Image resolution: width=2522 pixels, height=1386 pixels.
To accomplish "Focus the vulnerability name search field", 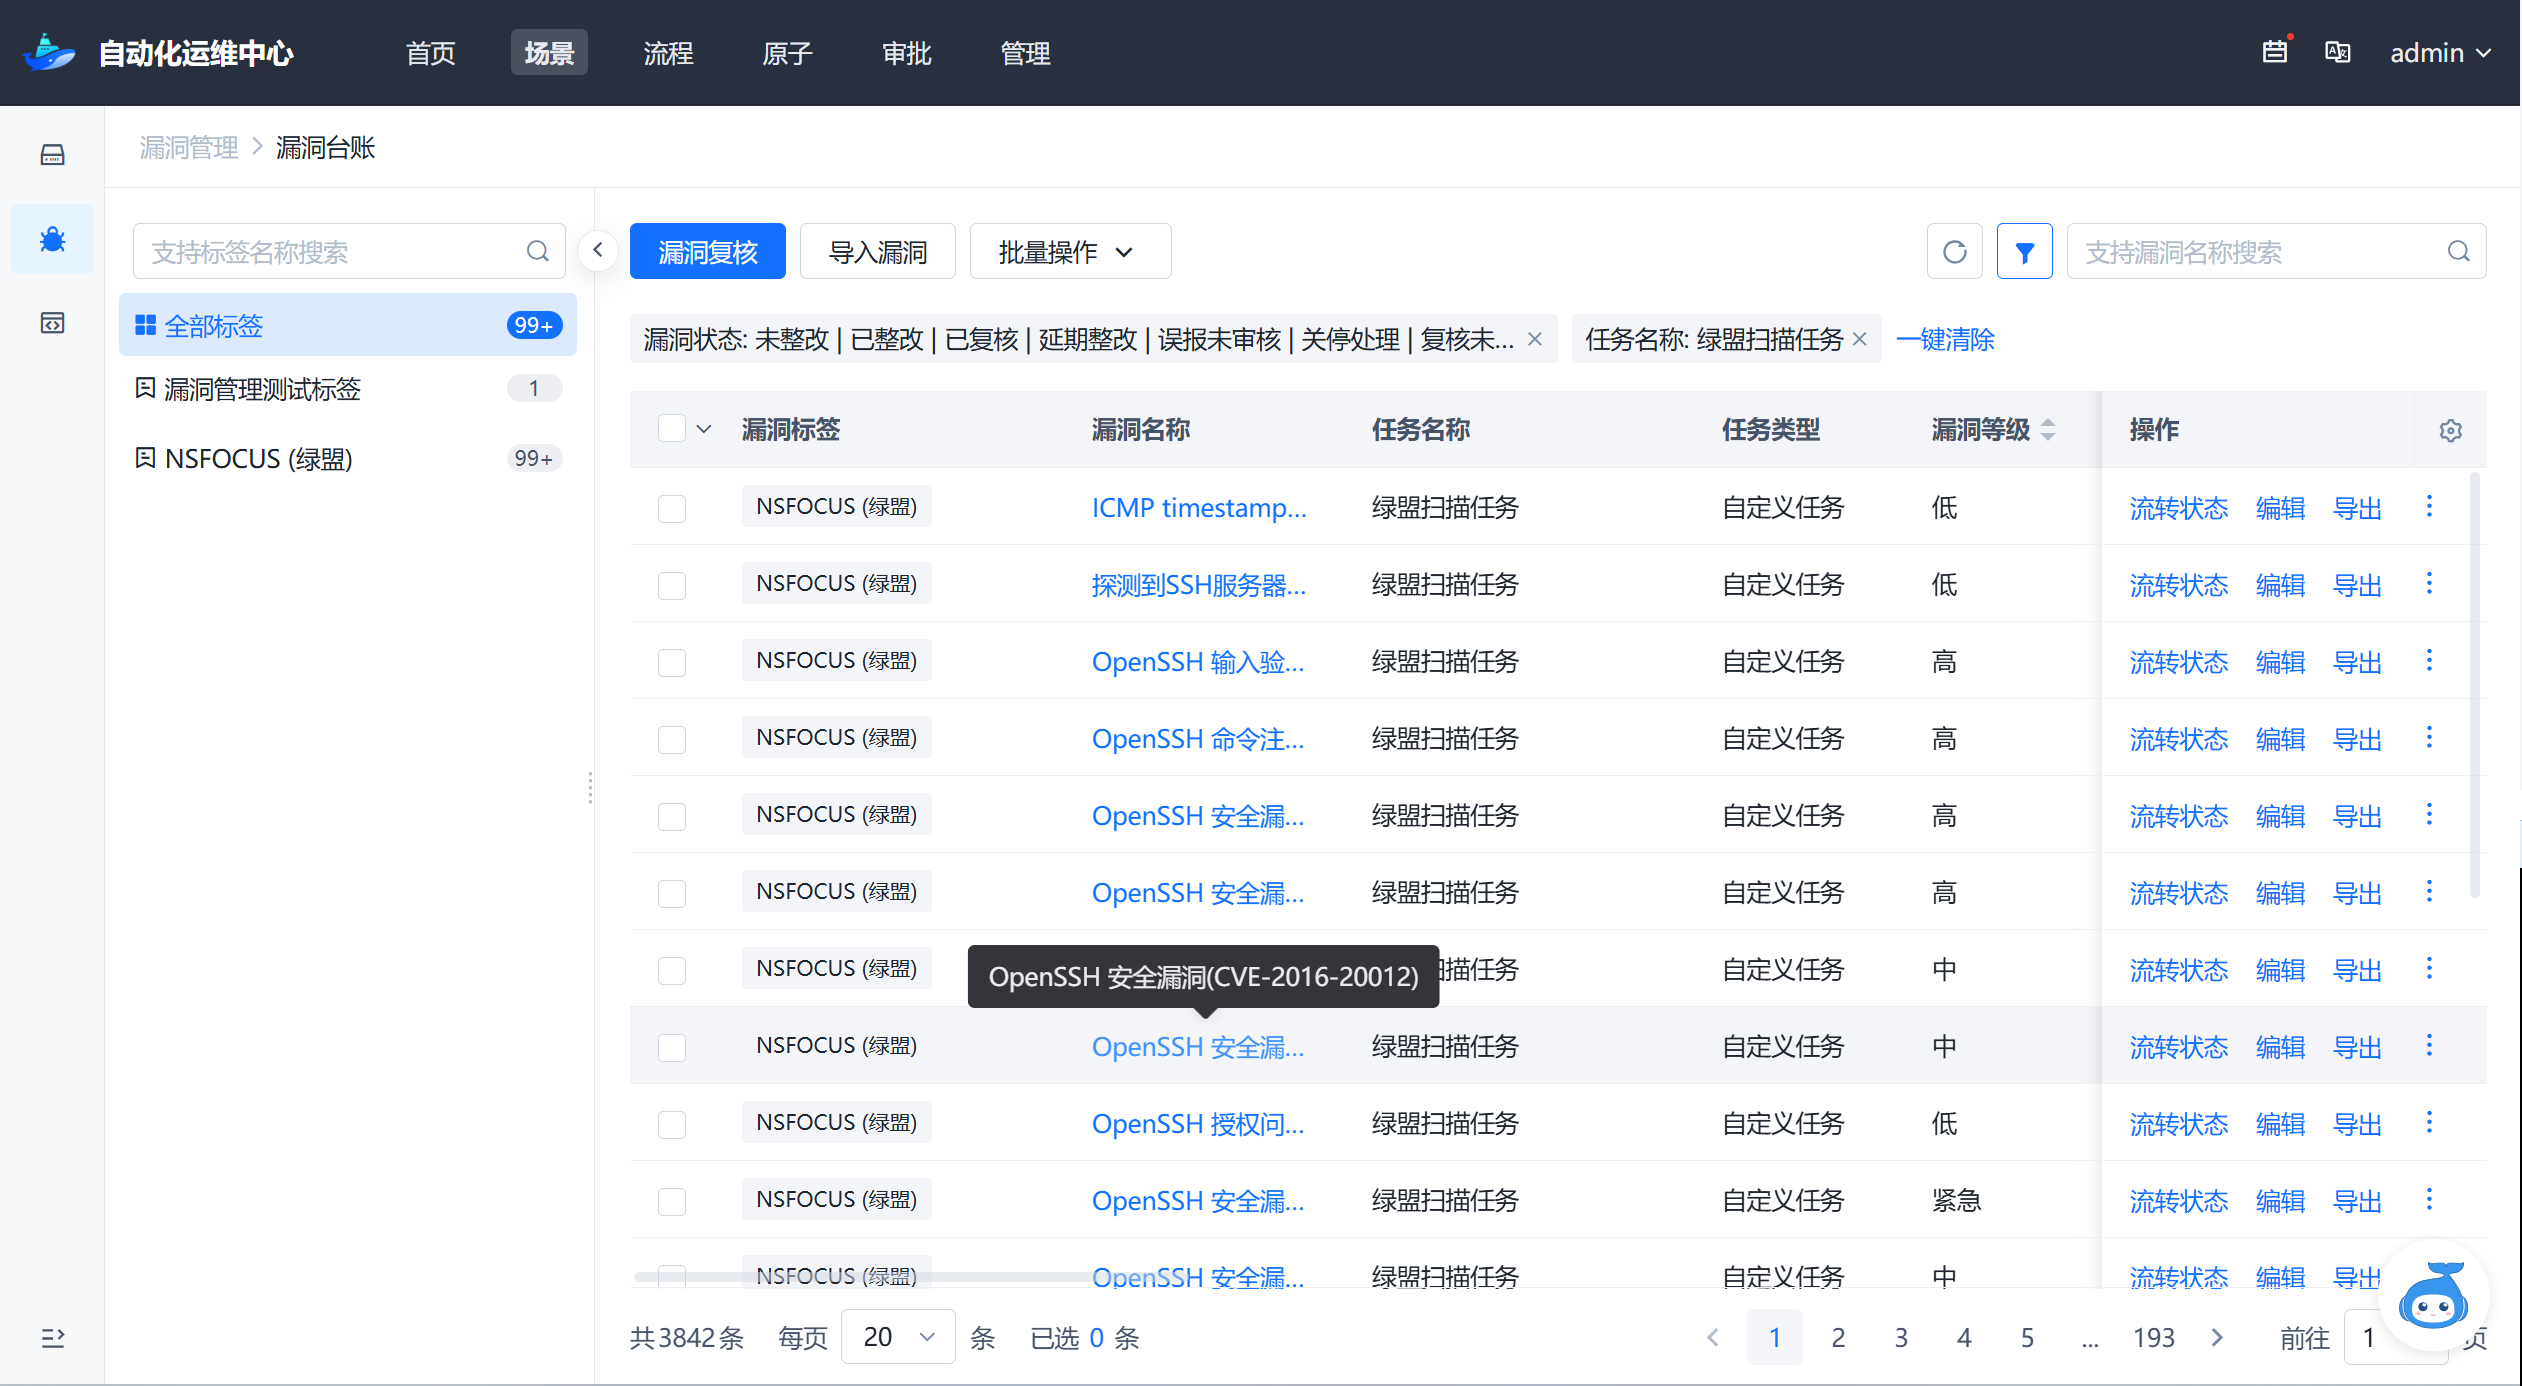I will click(2276, 252).
